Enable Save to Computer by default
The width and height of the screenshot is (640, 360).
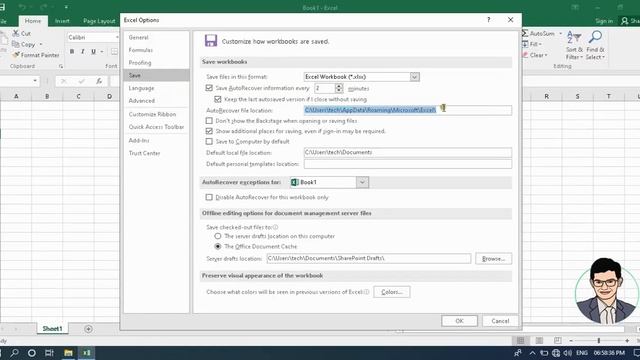pyautogui.click(x=209, y=141)
